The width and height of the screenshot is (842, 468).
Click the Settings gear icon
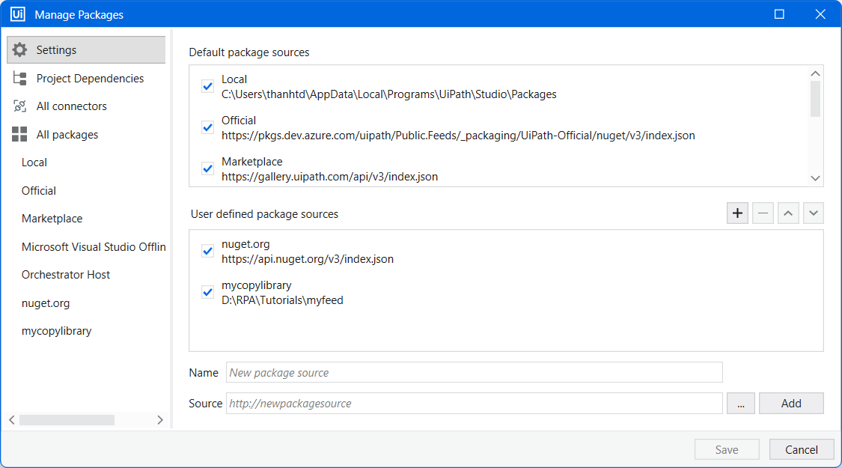click(x=20, y=50)
